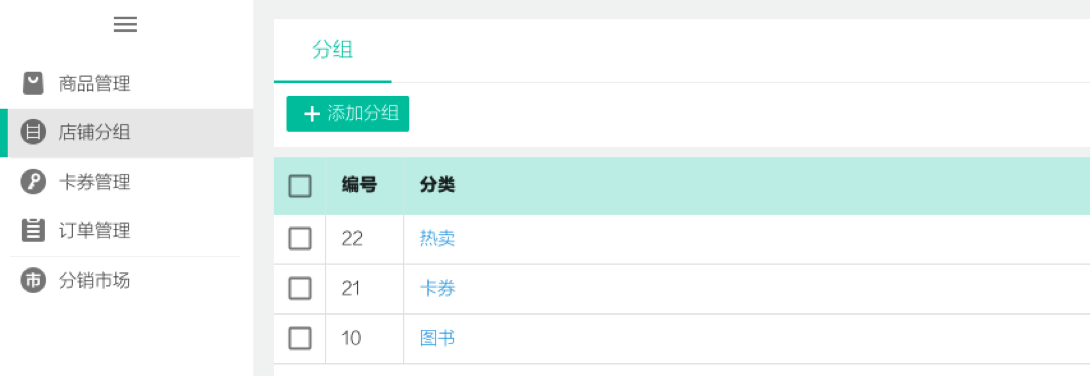Toggle the hamburger sidebar menu icon

(x=126, y=24)
